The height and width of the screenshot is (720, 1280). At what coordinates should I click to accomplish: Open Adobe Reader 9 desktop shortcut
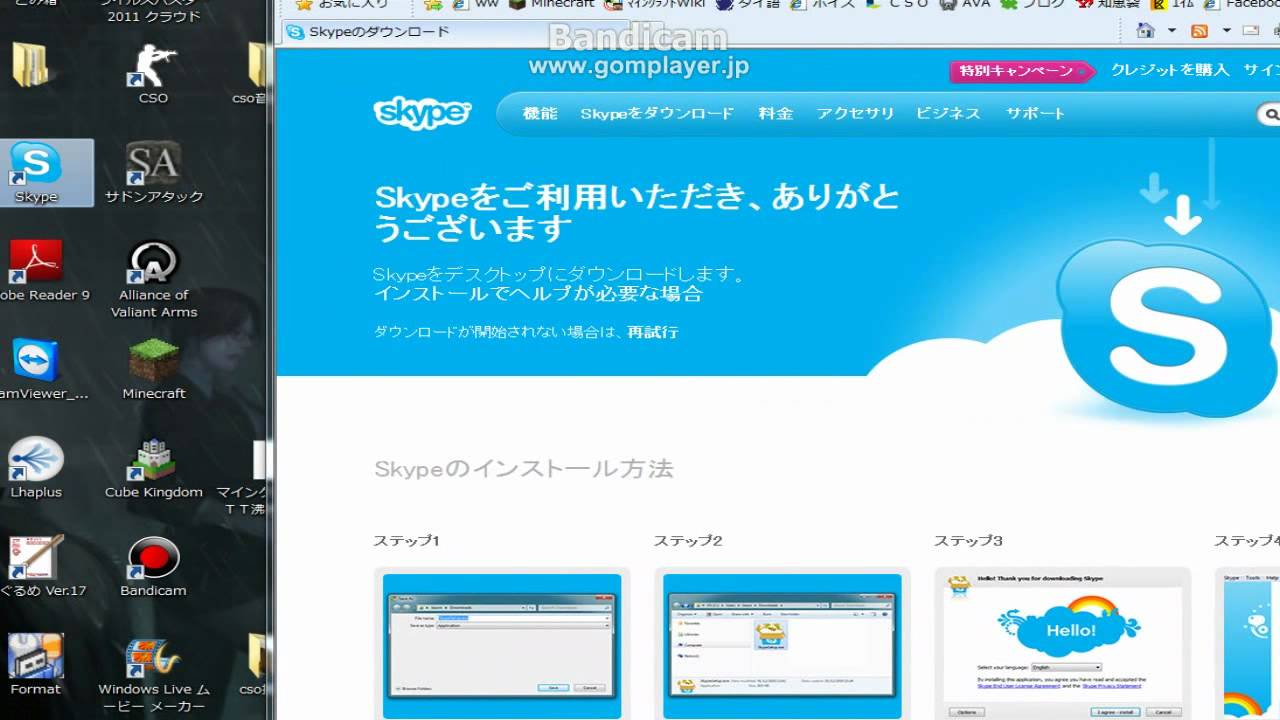[40, 271]
